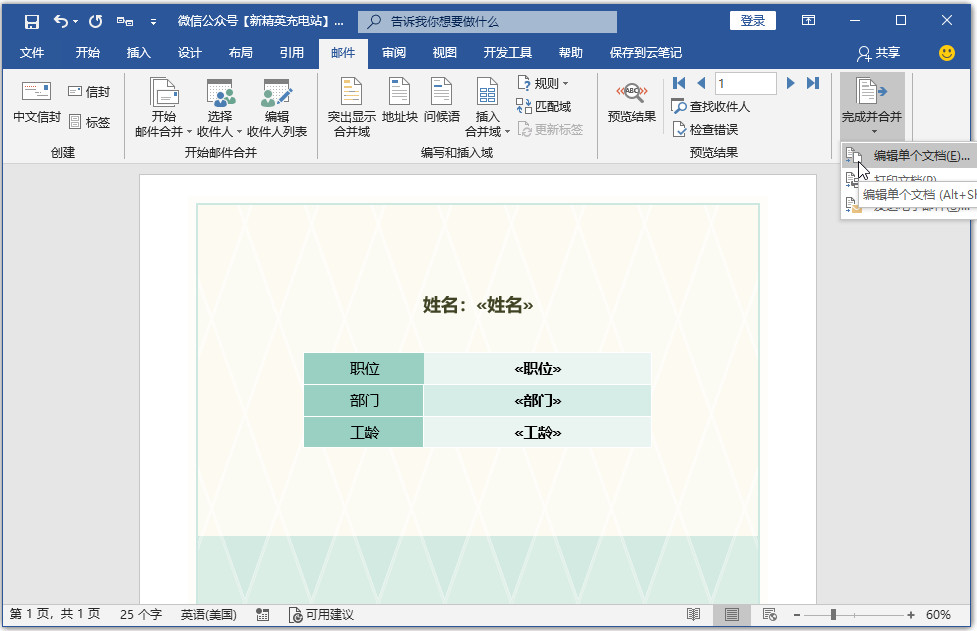Click the 登录 sign-in button

[752, 20]
